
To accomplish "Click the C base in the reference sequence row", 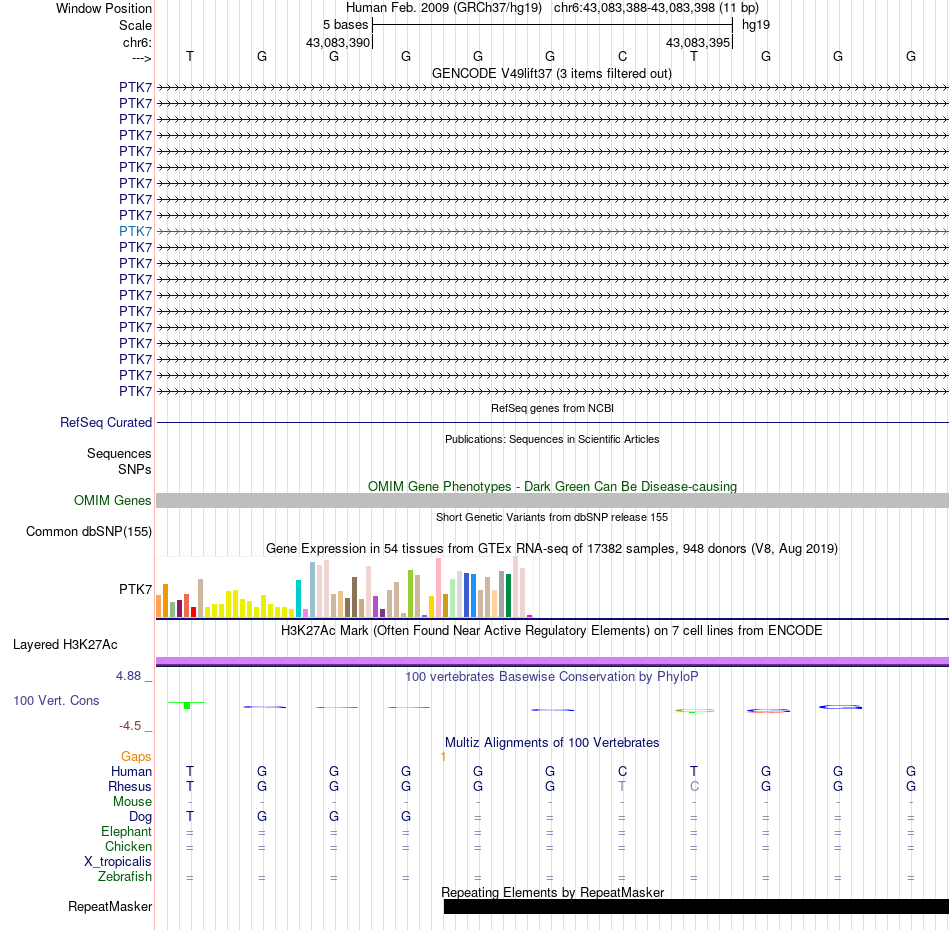I will coord(622,56).
